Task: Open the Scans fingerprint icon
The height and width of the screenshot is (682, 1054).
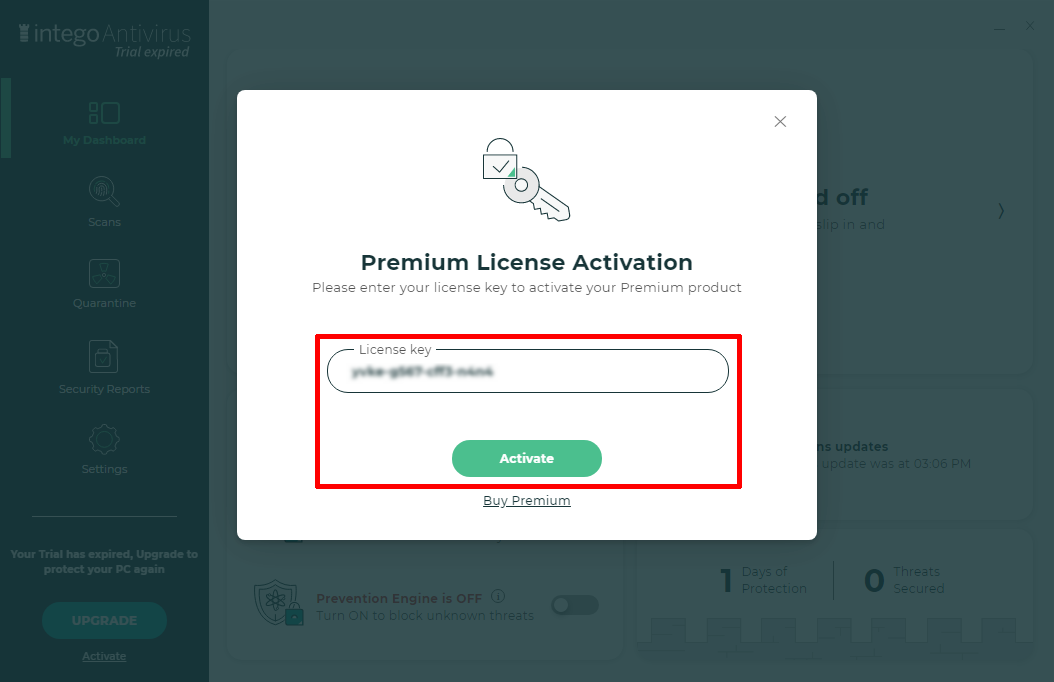Action: (x=104, y=190)
